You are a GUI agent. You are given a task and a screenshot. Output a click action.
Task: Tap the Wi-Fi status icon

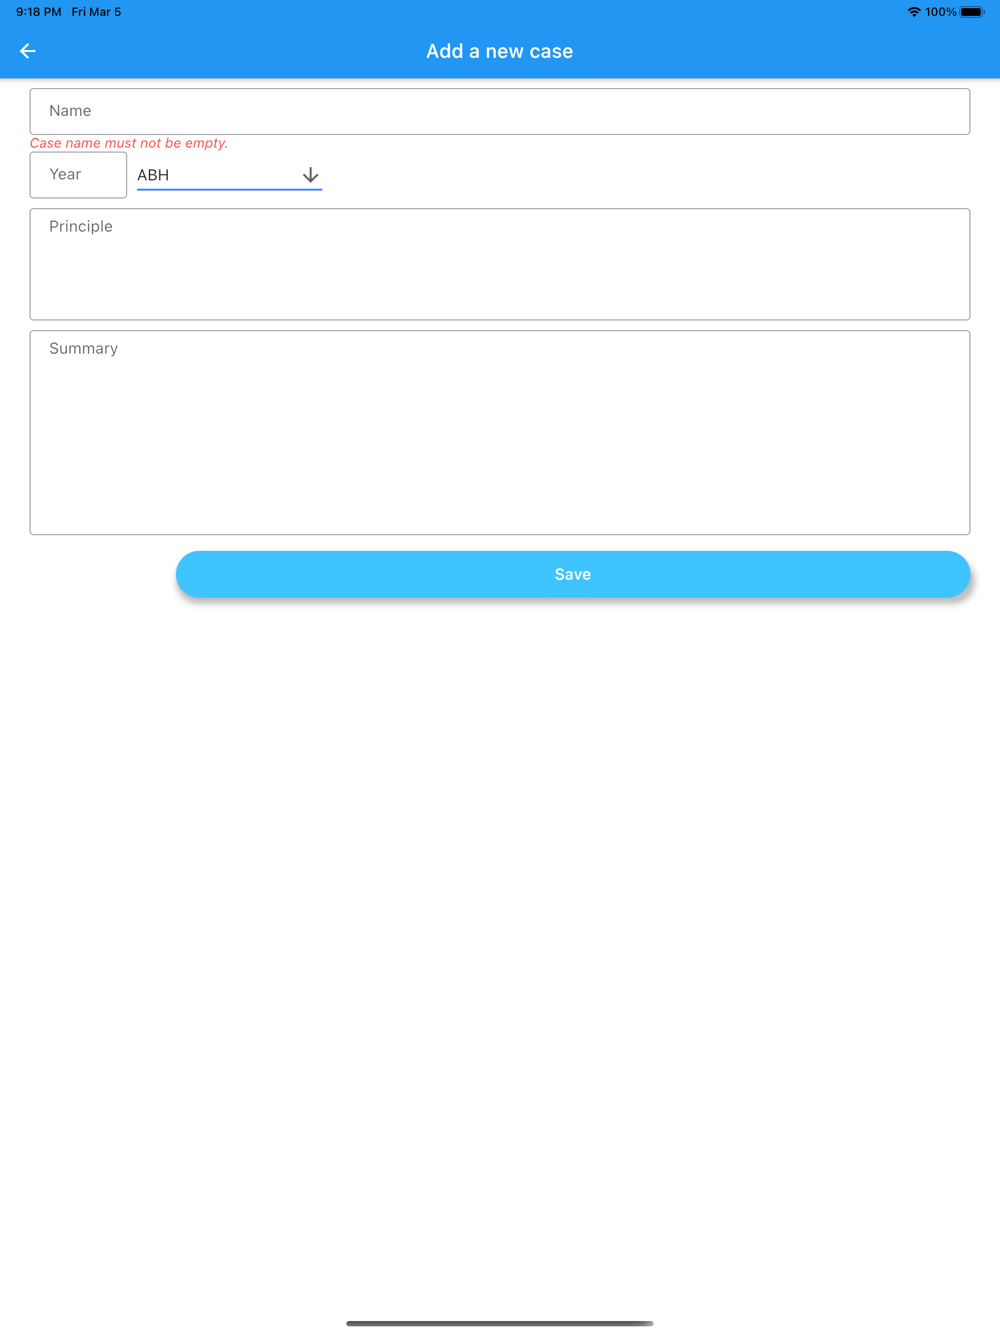914,12
